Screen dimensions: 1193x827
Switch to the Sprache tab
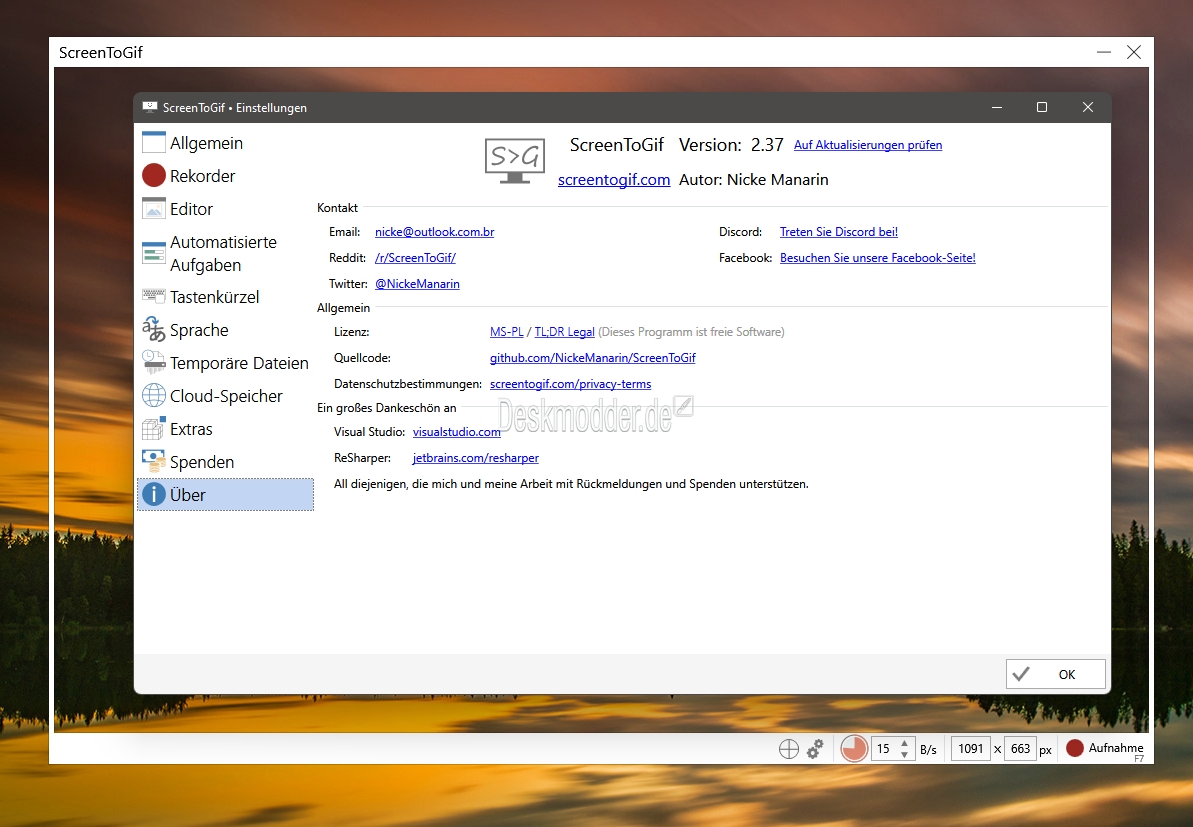(225, 329)
